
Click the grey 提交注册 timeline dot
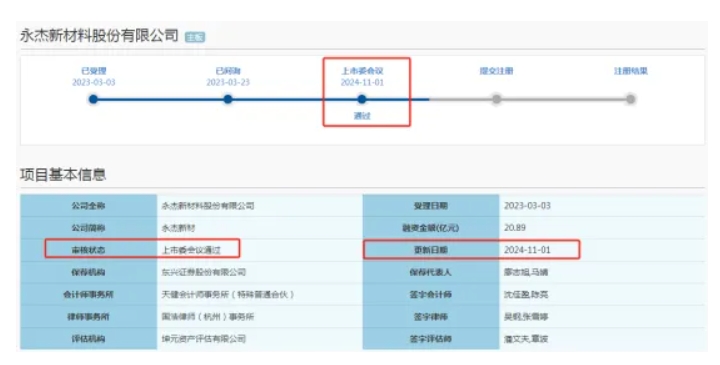coord(496,99)
